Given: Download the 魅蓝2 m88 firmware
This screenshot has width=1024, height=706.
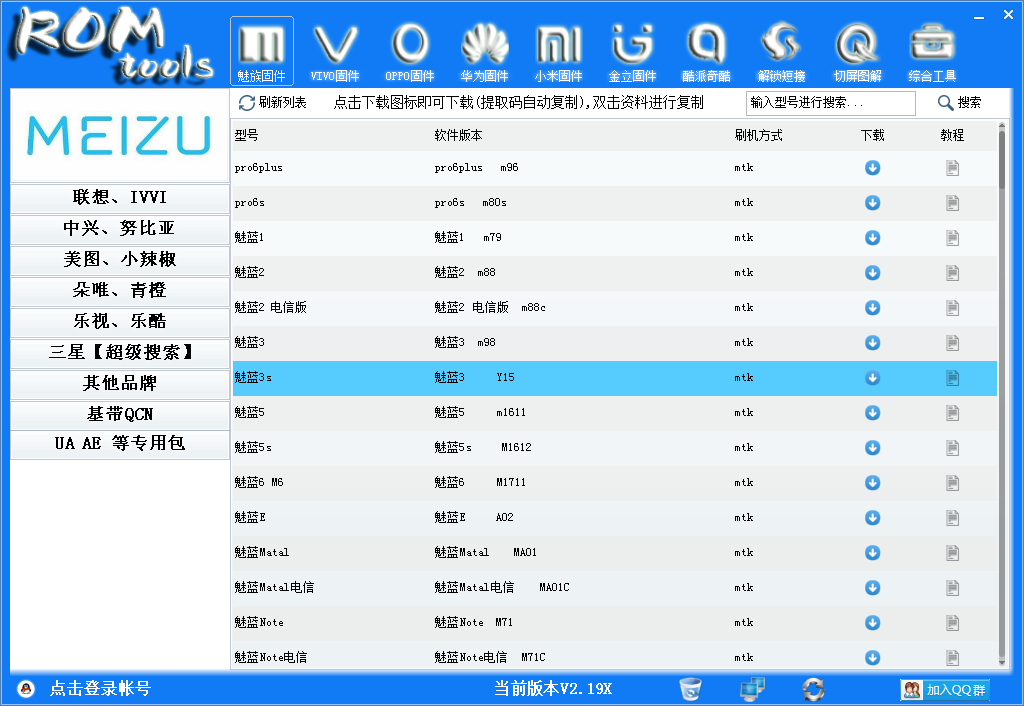Looking at the screenshot, I should pyautogui.click(x=872, y=273).
